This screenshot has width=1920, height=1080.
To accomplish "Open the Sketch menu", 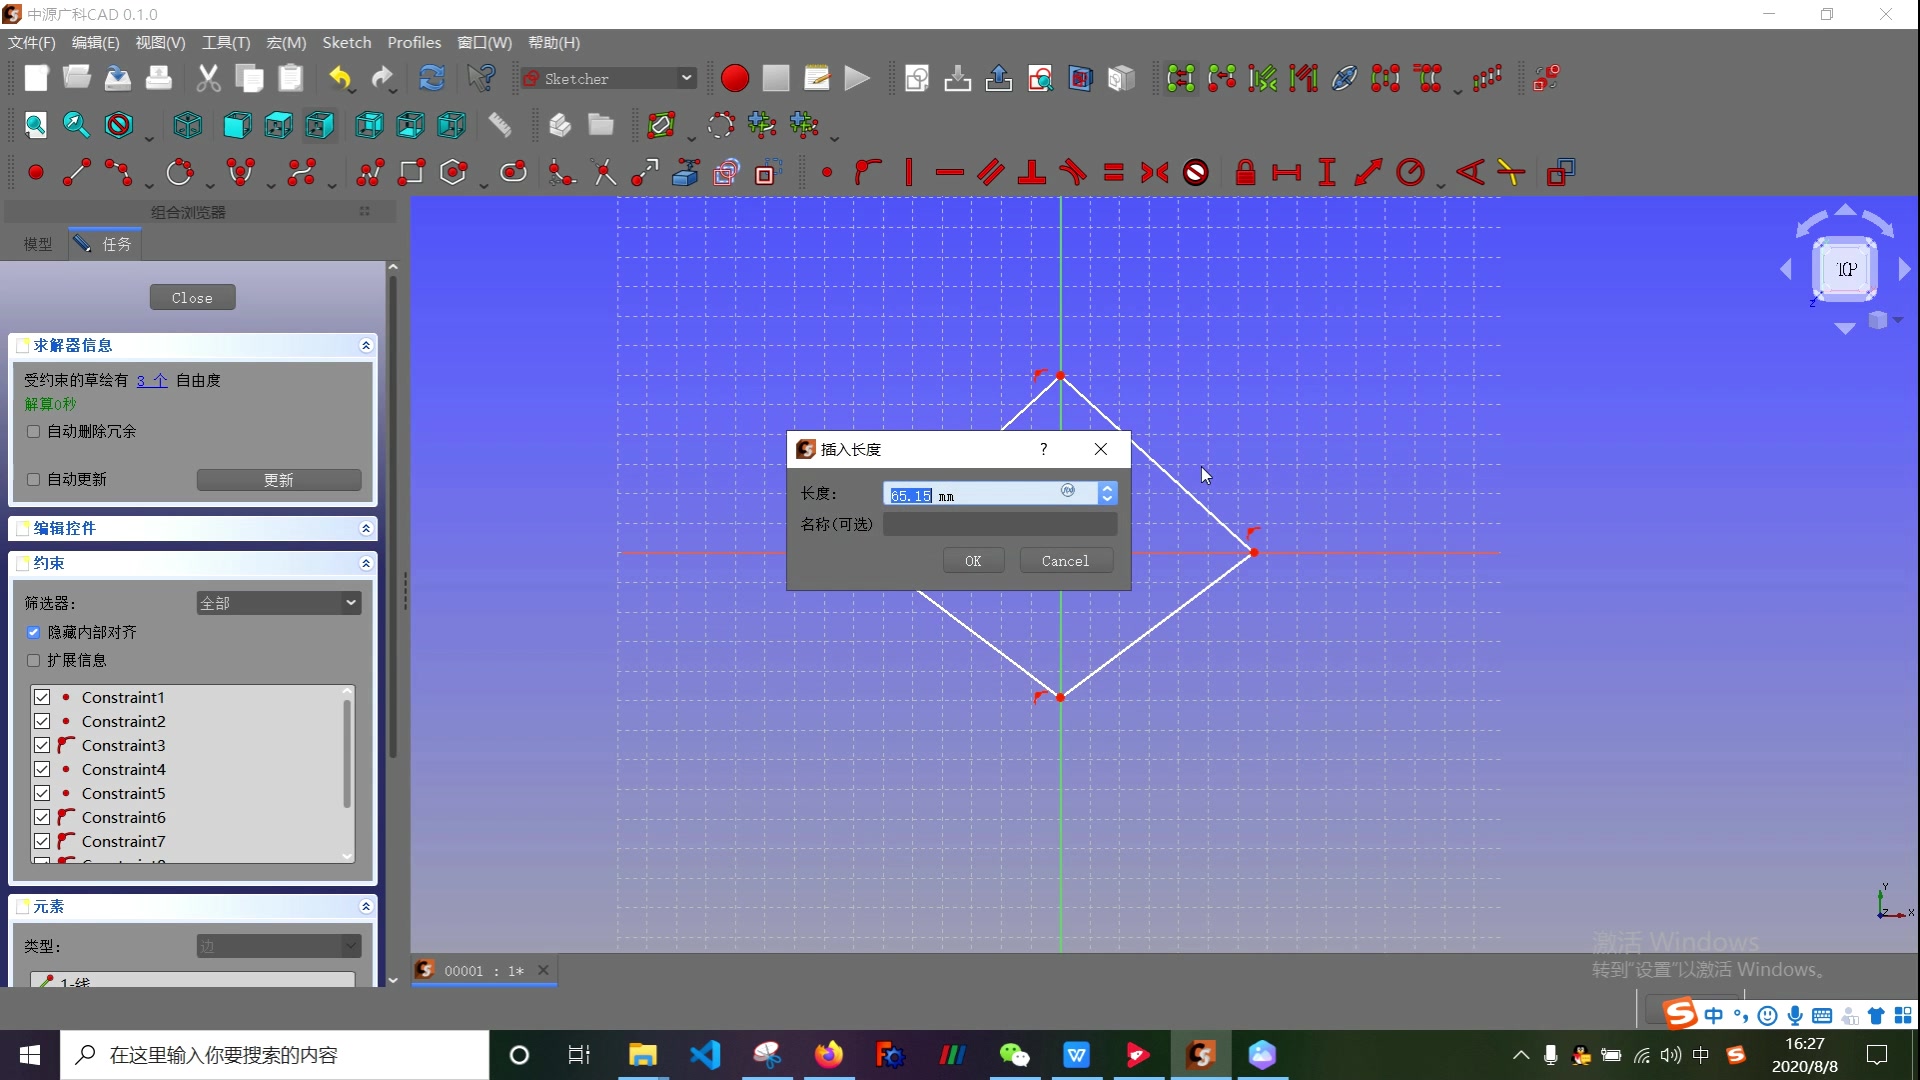I will 346,42.
